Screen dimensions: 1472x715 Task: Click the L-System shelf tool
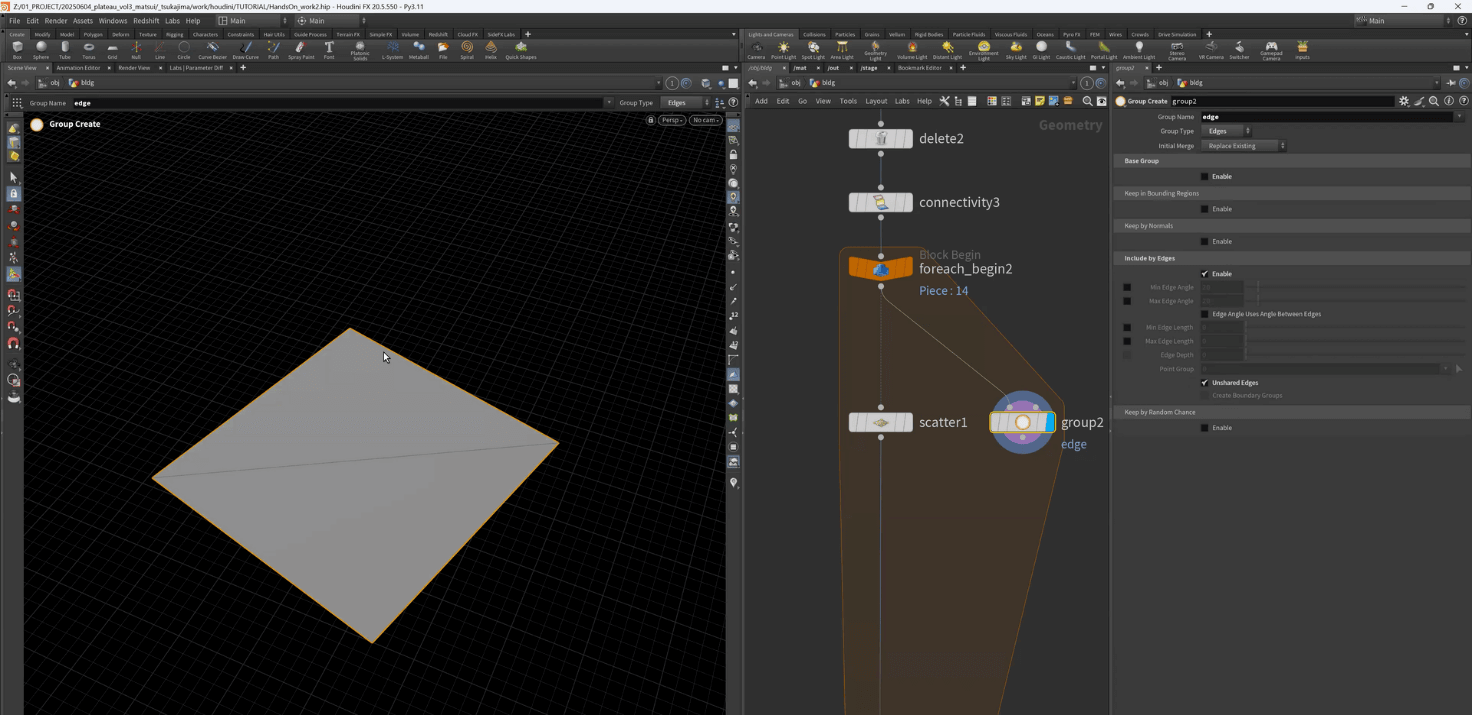[394, 48]
